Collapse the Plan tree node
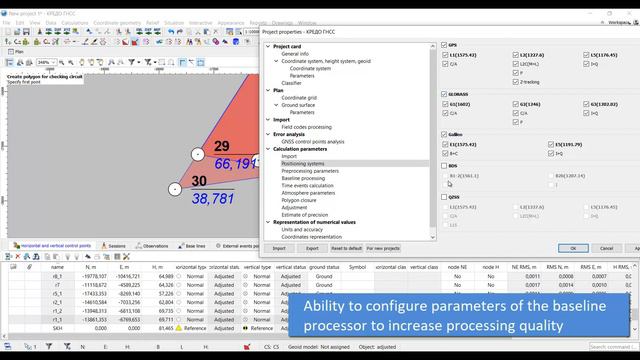The width and height of the screenshot is (640, 360). tap(268, 90)
